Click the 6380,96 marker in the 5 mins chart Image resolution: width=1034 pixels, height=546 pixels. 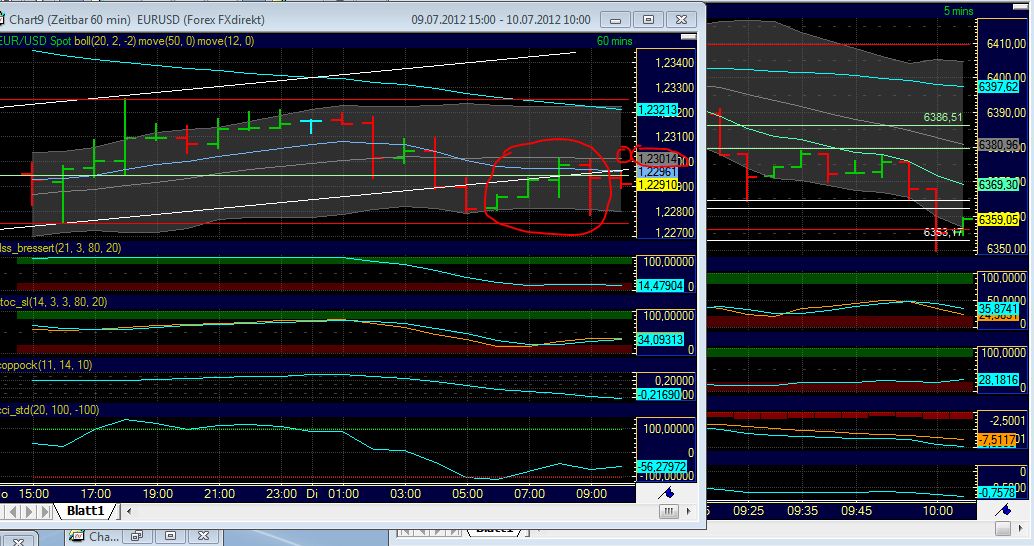[x=998, y=145]
